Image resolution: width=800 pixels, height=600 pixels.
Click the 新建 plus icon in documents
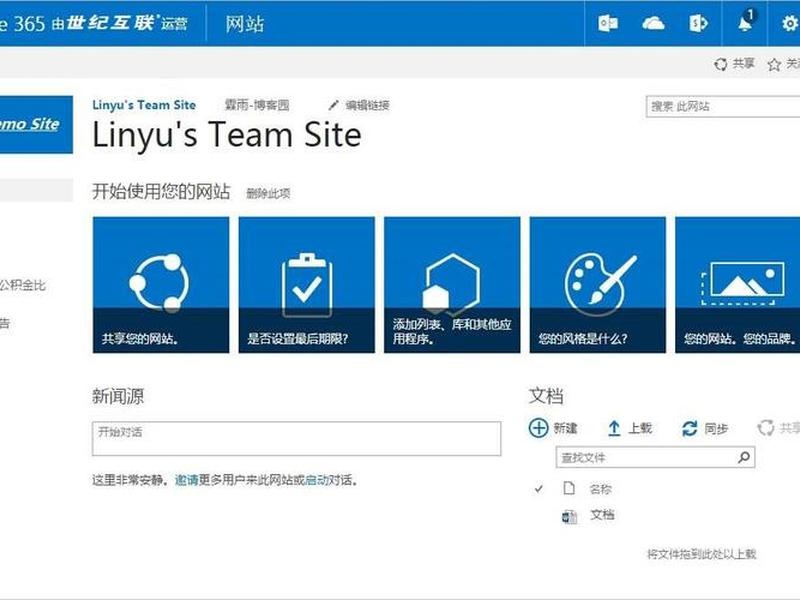coord(538,428)
